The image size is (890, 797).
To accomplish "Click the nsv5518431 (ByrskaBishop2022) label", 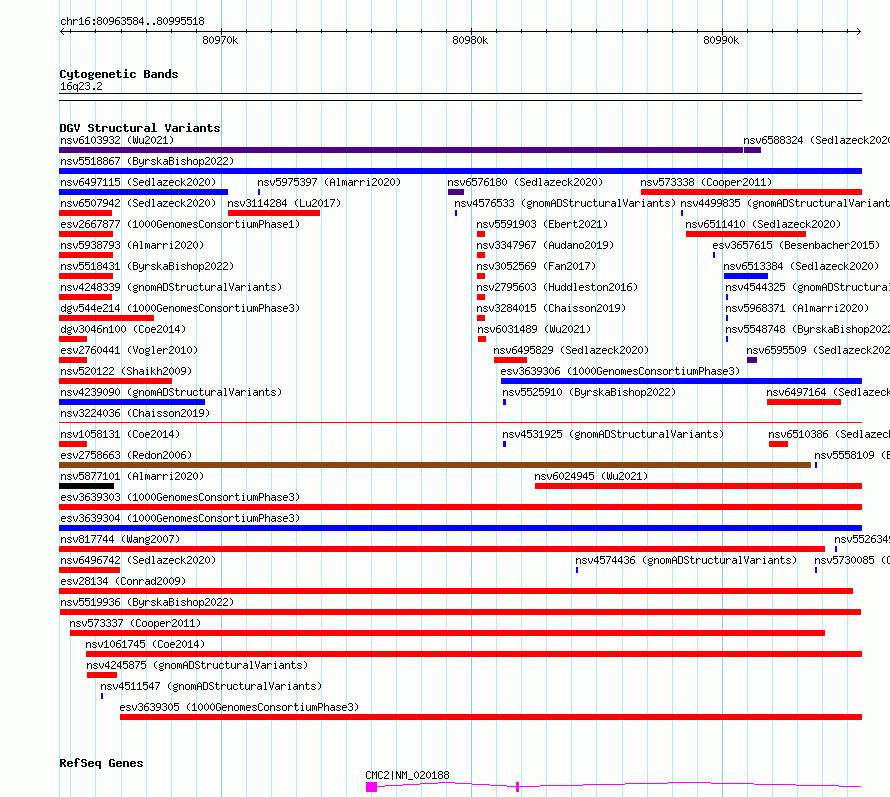I will pyautogui.click(x=147, y=266).
